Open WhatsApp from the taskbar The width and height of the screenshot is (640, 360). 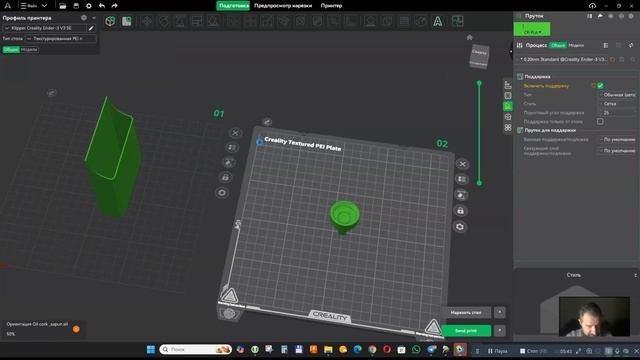tap(416, 350)
